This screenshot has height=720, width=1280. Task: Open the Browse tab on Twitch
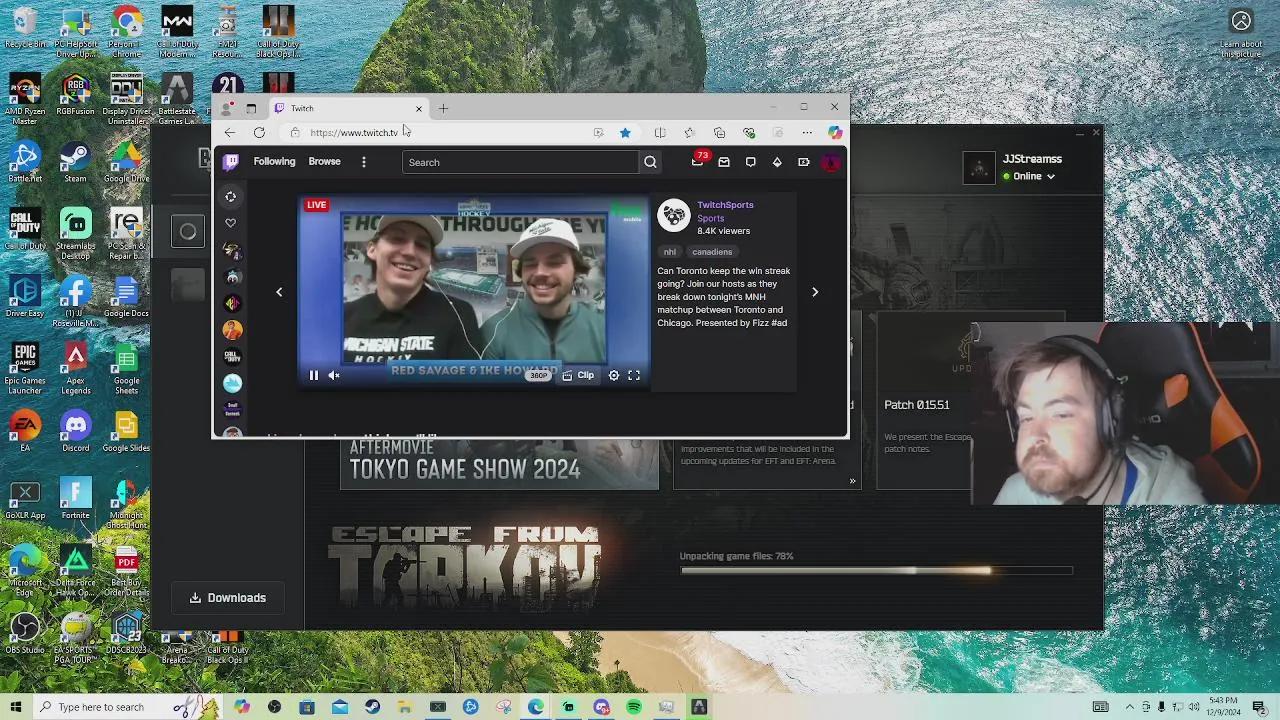click(324, 161)
